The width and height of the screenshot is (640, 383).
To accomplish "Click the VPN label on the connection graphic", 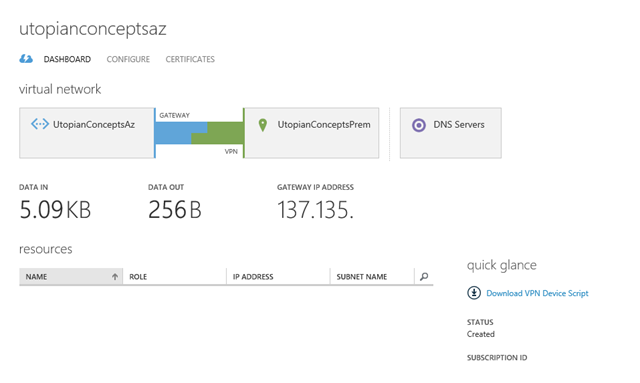I will click(x=231, y=151).
